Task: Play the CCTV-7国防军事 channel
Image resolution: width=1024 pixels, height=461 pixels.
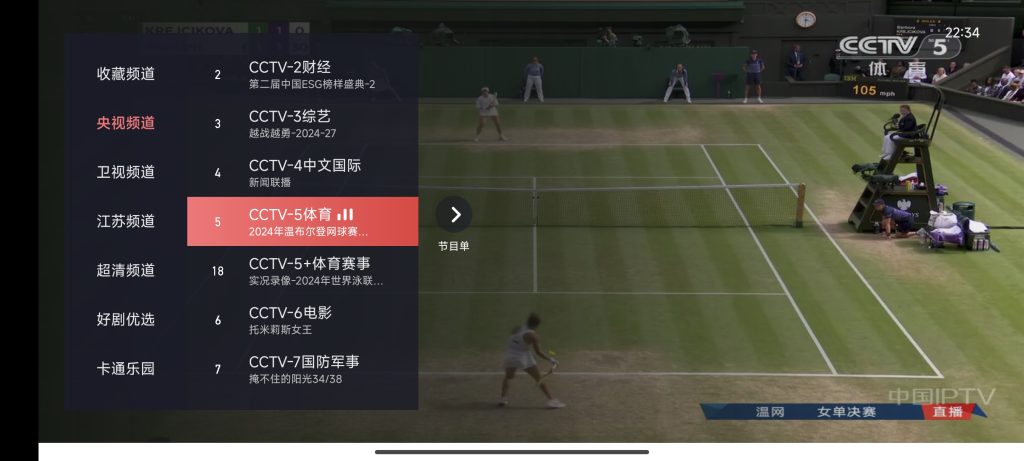Action: pyautogui.click(x=302, y=368)
